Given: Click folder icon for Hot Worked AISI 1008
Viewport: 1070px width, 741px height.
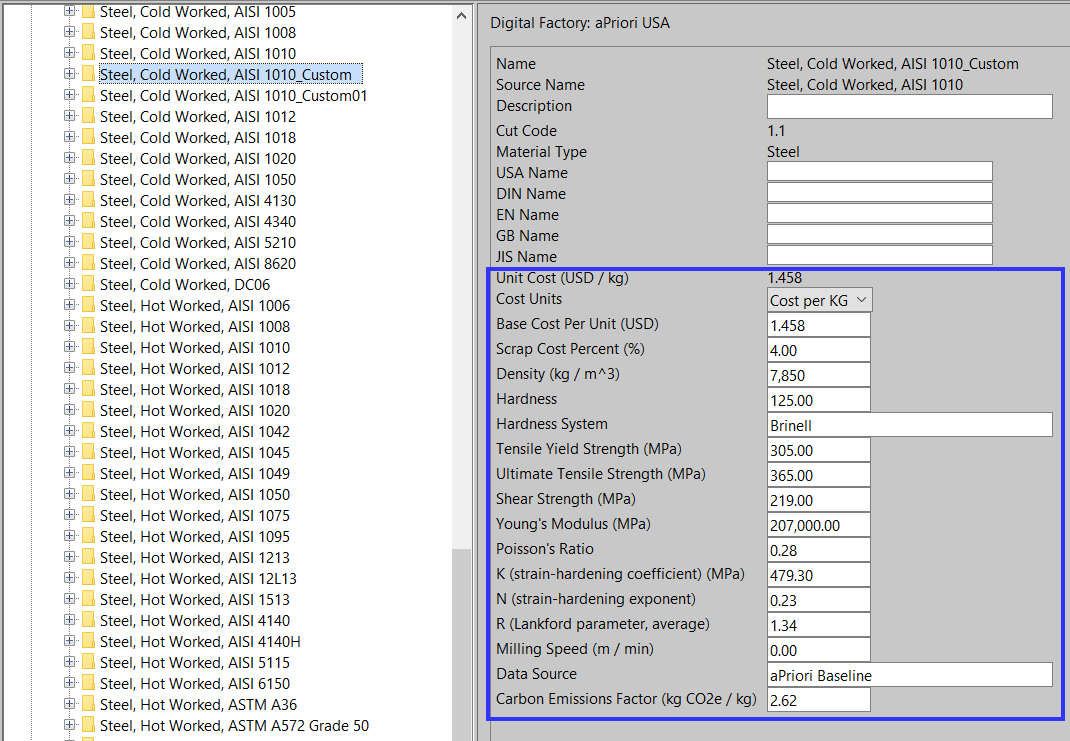Looking at the screenshot, I should pos(88,327).
